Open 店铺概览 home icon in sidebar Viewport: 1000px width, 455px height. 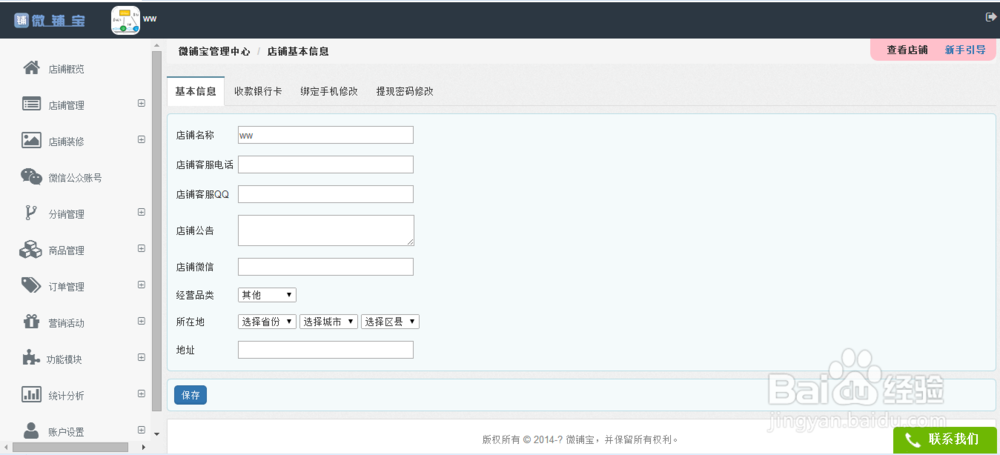tap(31, 68)
